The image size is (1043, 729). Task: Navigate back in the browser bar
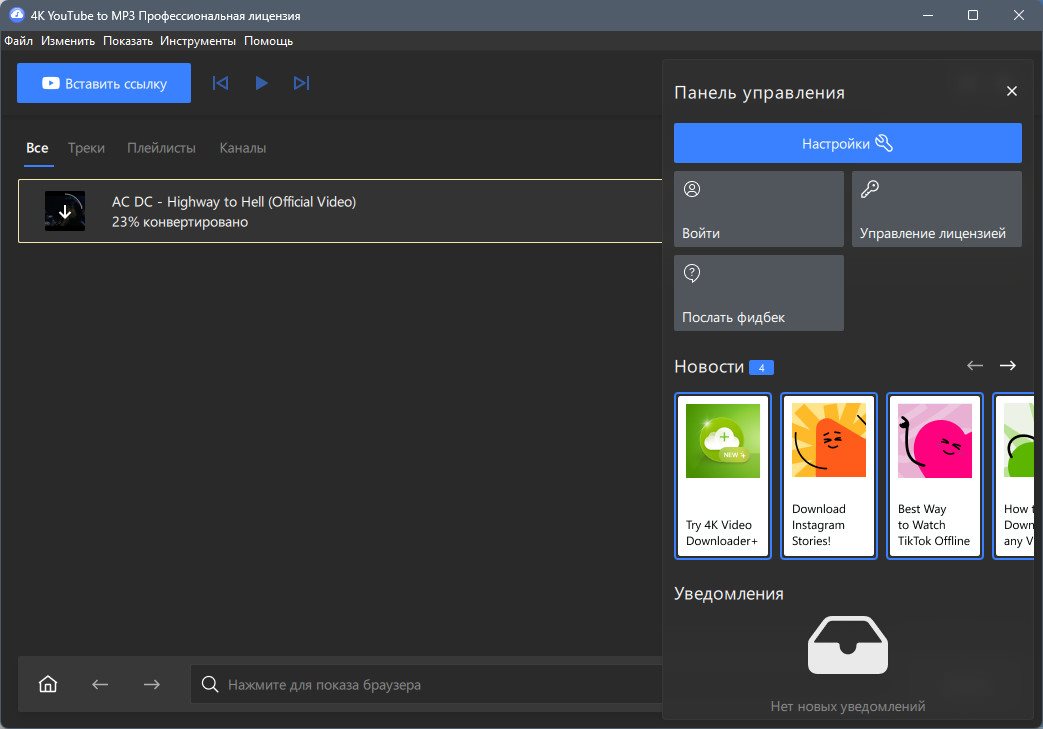[100, 684]
